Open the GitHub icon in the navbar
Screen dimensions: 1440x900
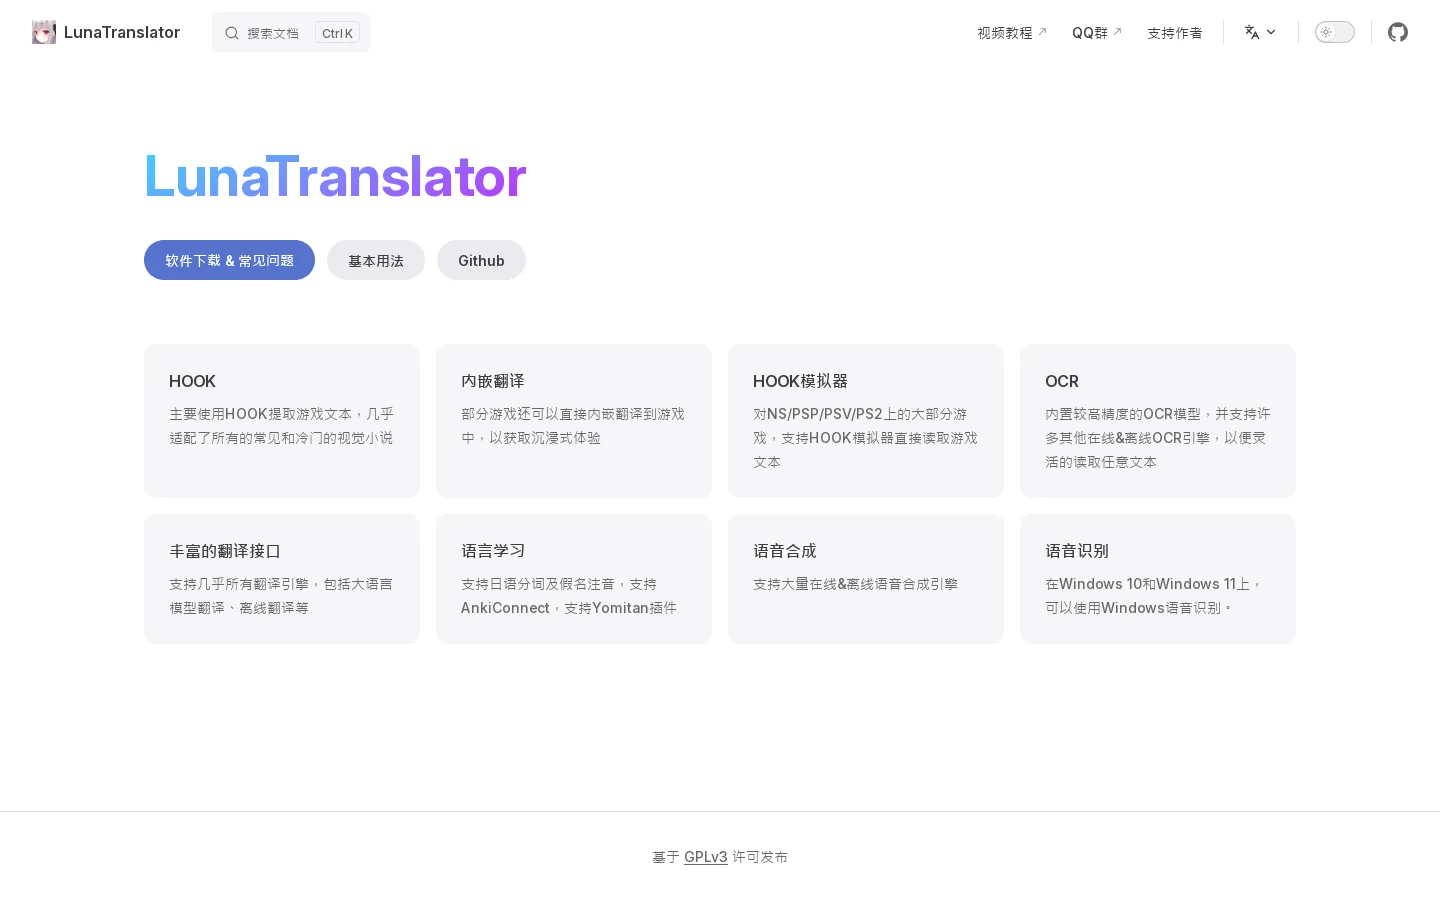(1398, 32)
